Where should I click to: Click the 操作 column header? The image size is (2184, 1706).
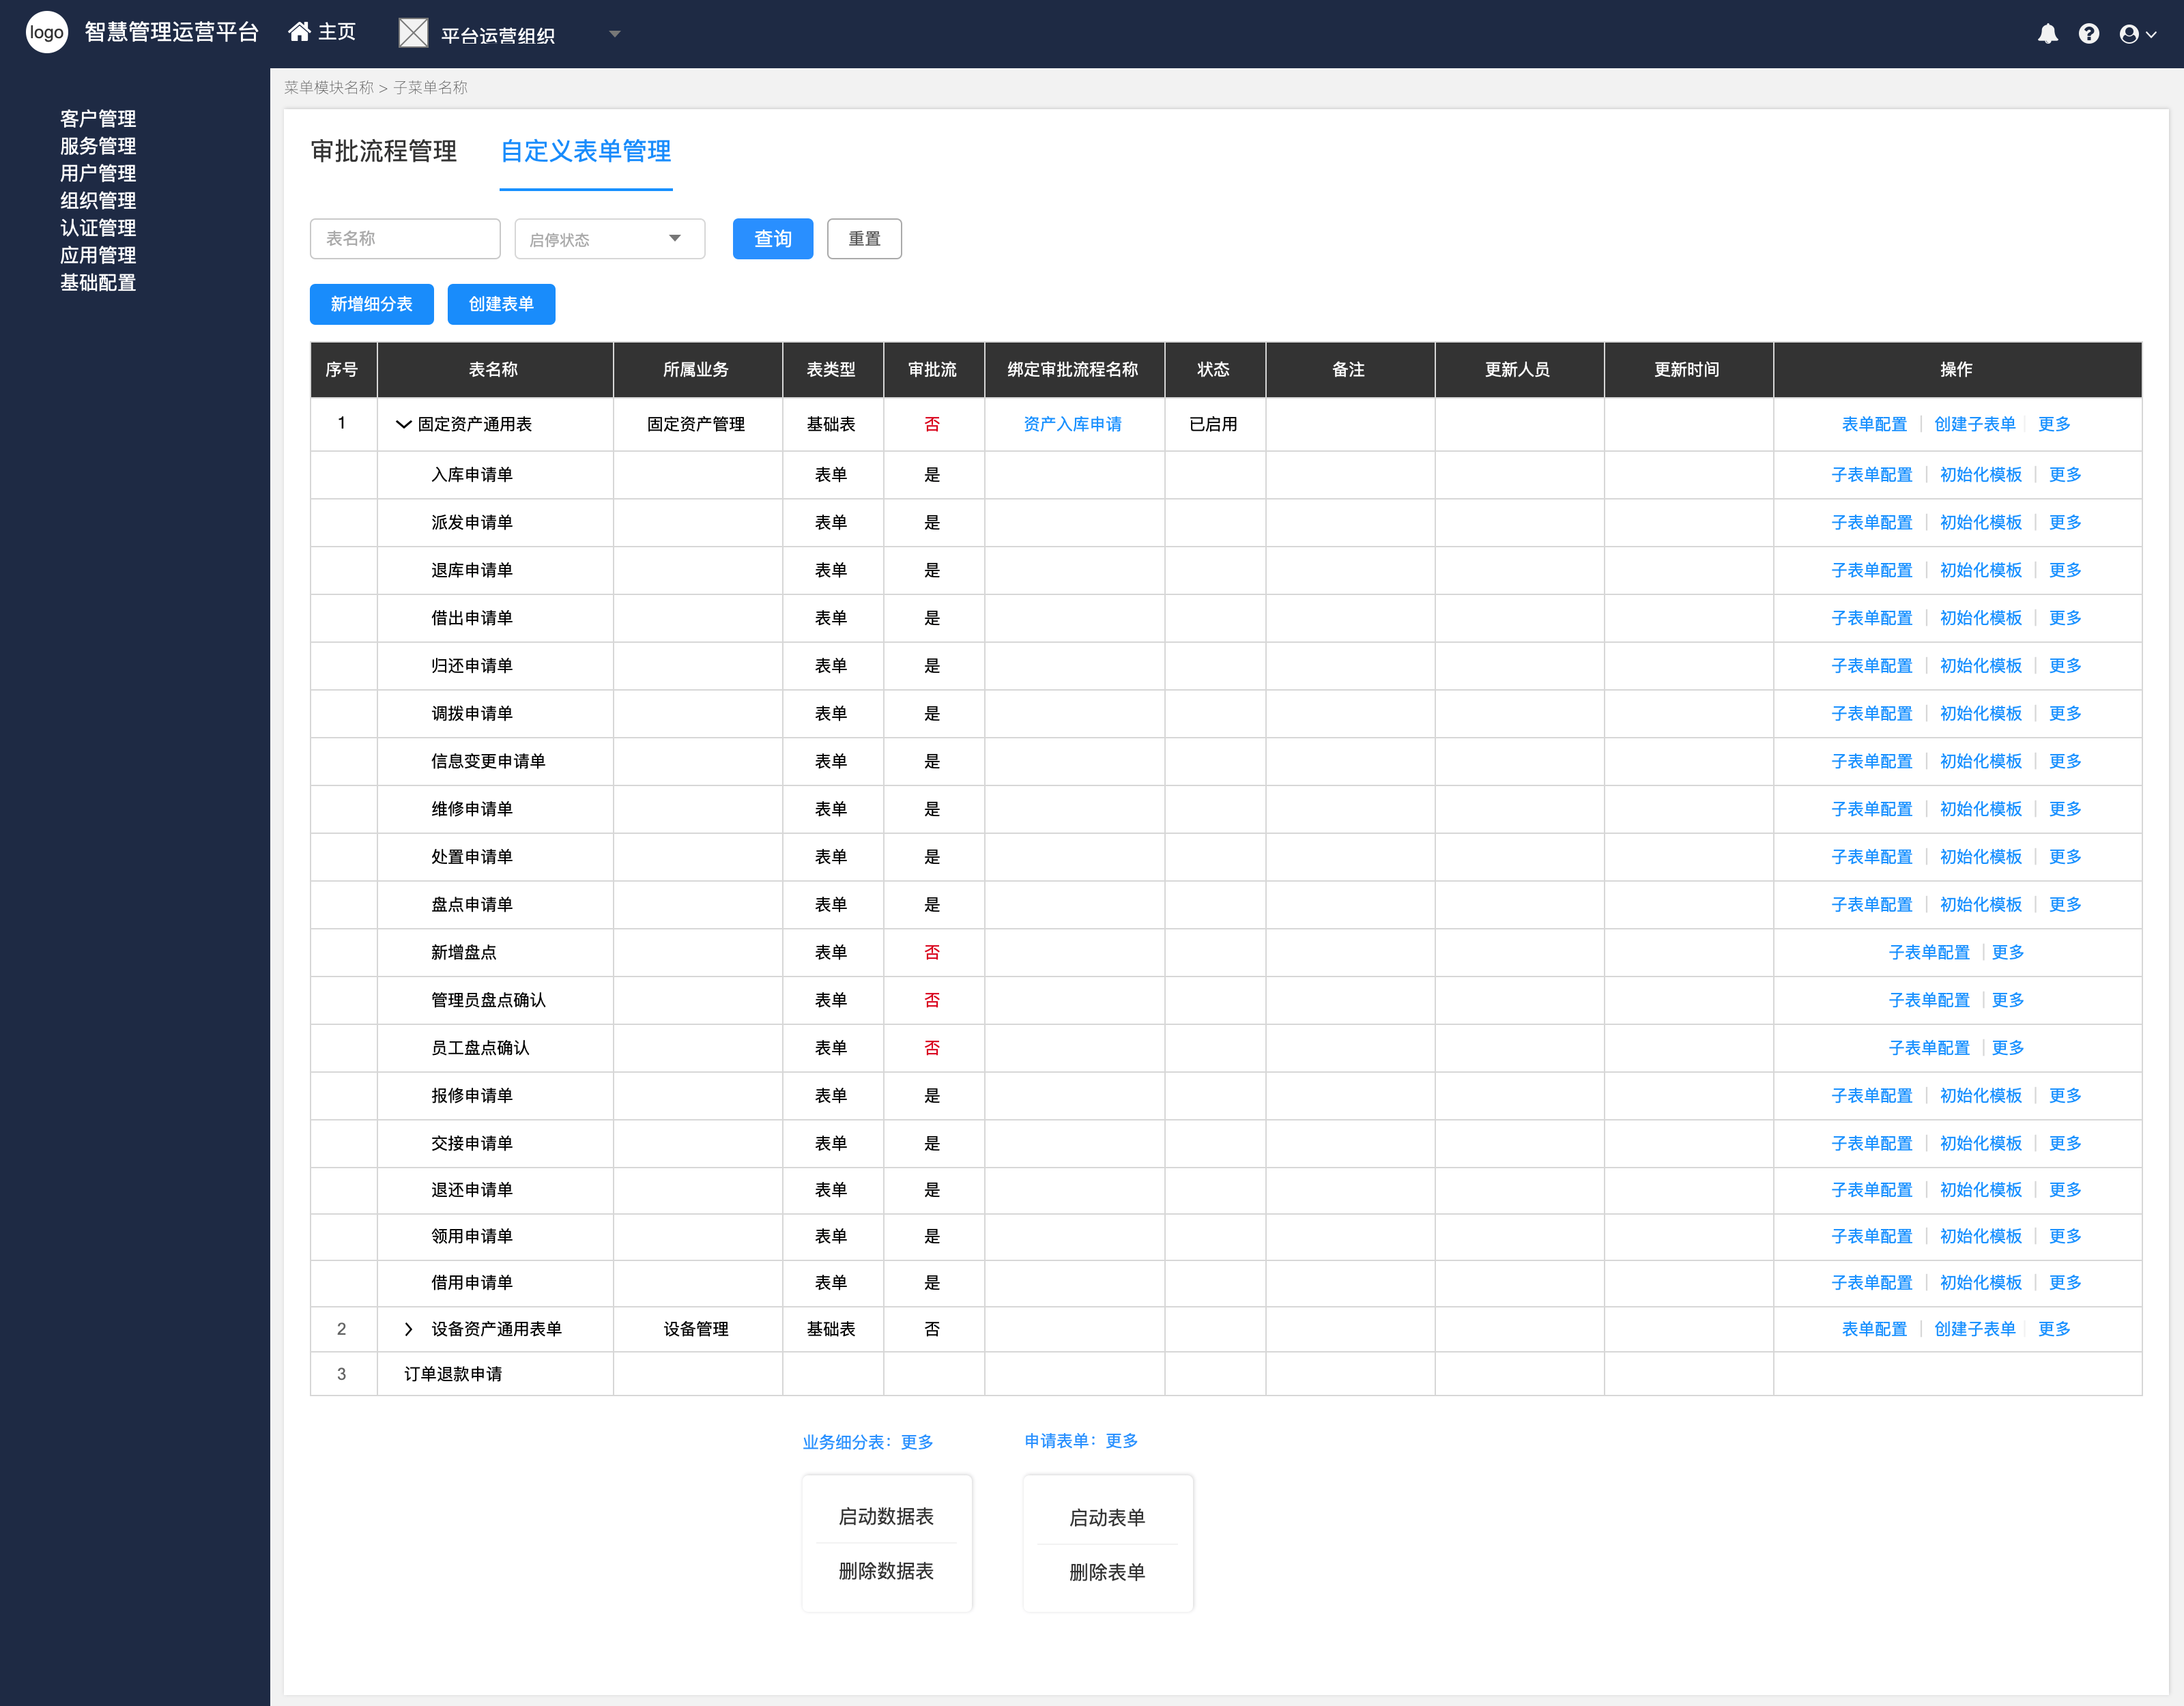[x=1957, y=370]
